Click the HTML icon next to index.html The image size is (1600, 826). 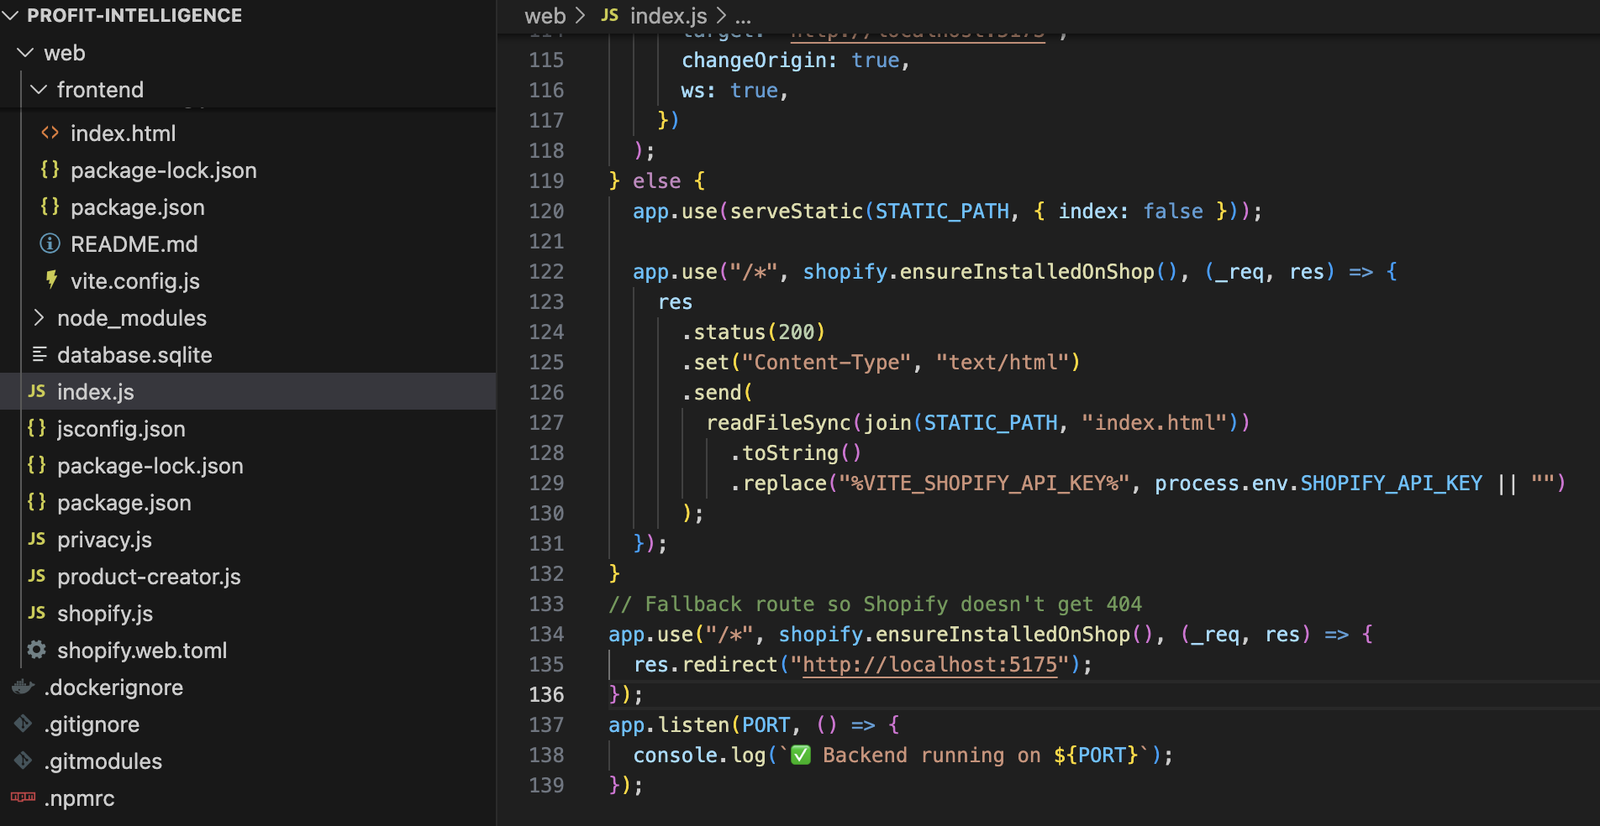(x=50, y=133)
